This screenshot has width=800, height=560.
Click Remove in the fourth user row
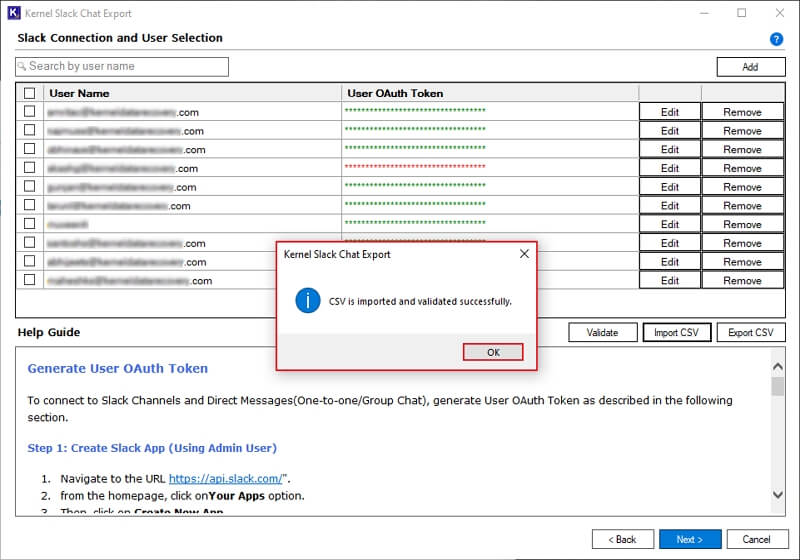tap(742, 168)
